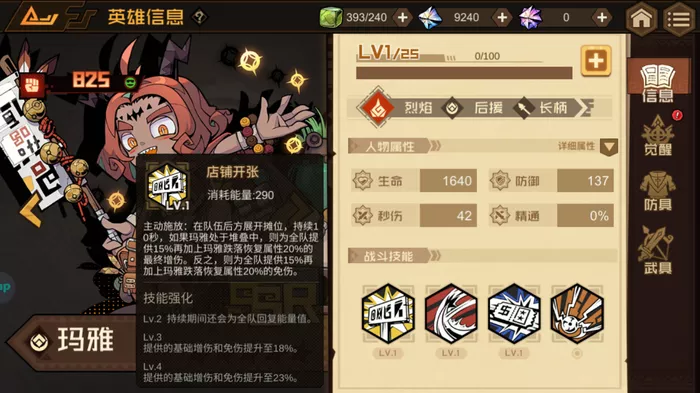The image size is (700, 393).
Task: Open the home screen icon
Action: (x=641, y=18)
